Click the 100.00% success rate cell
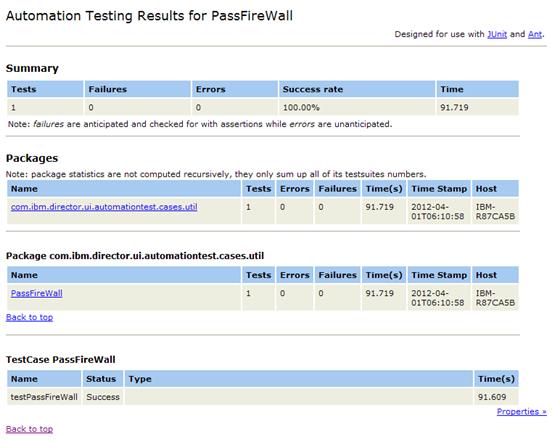 point(357,107)
